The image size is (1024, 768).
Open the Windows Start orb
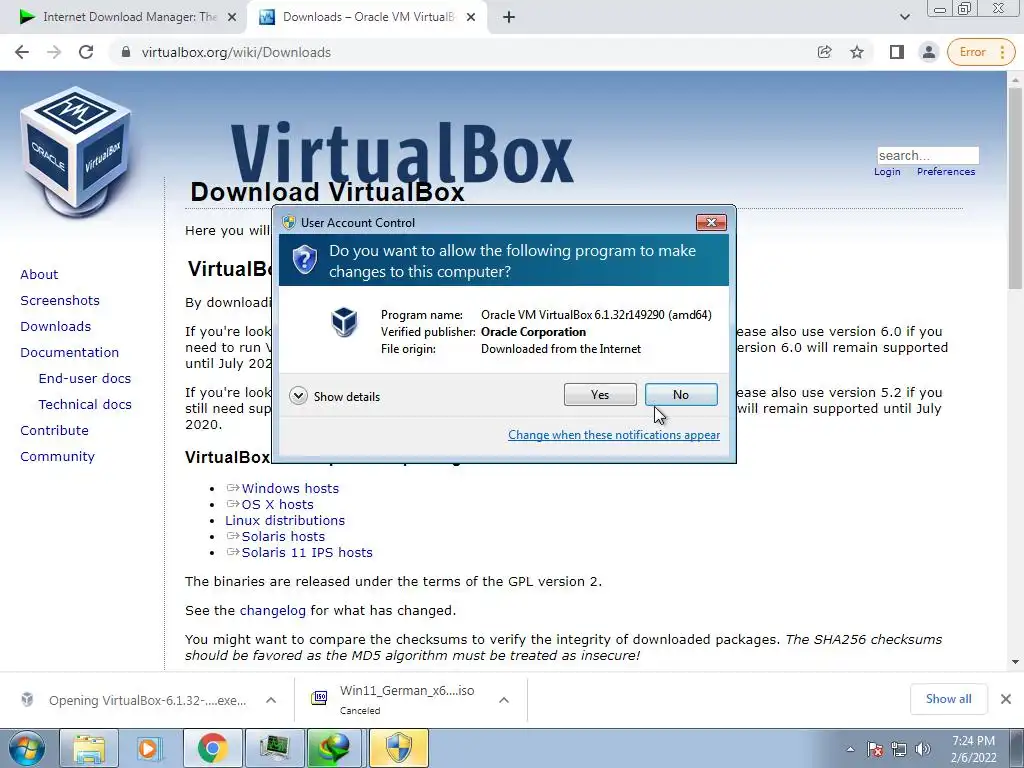27,749
